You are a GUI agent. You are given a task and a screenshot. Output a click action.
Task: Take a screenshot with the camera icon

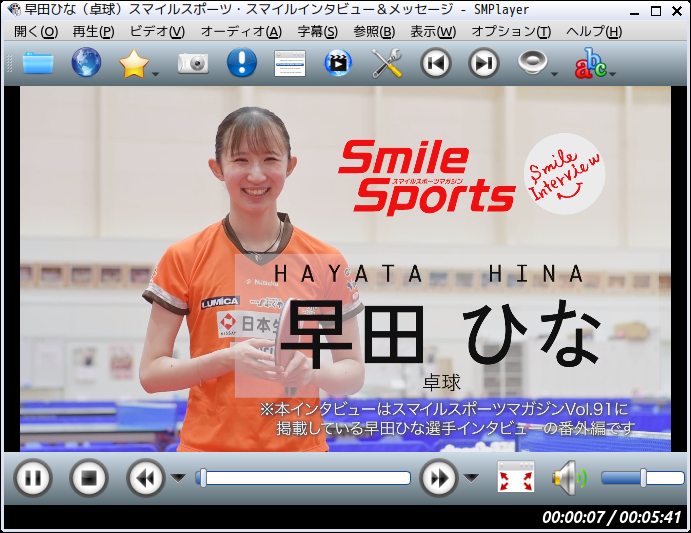pos(193,63)
